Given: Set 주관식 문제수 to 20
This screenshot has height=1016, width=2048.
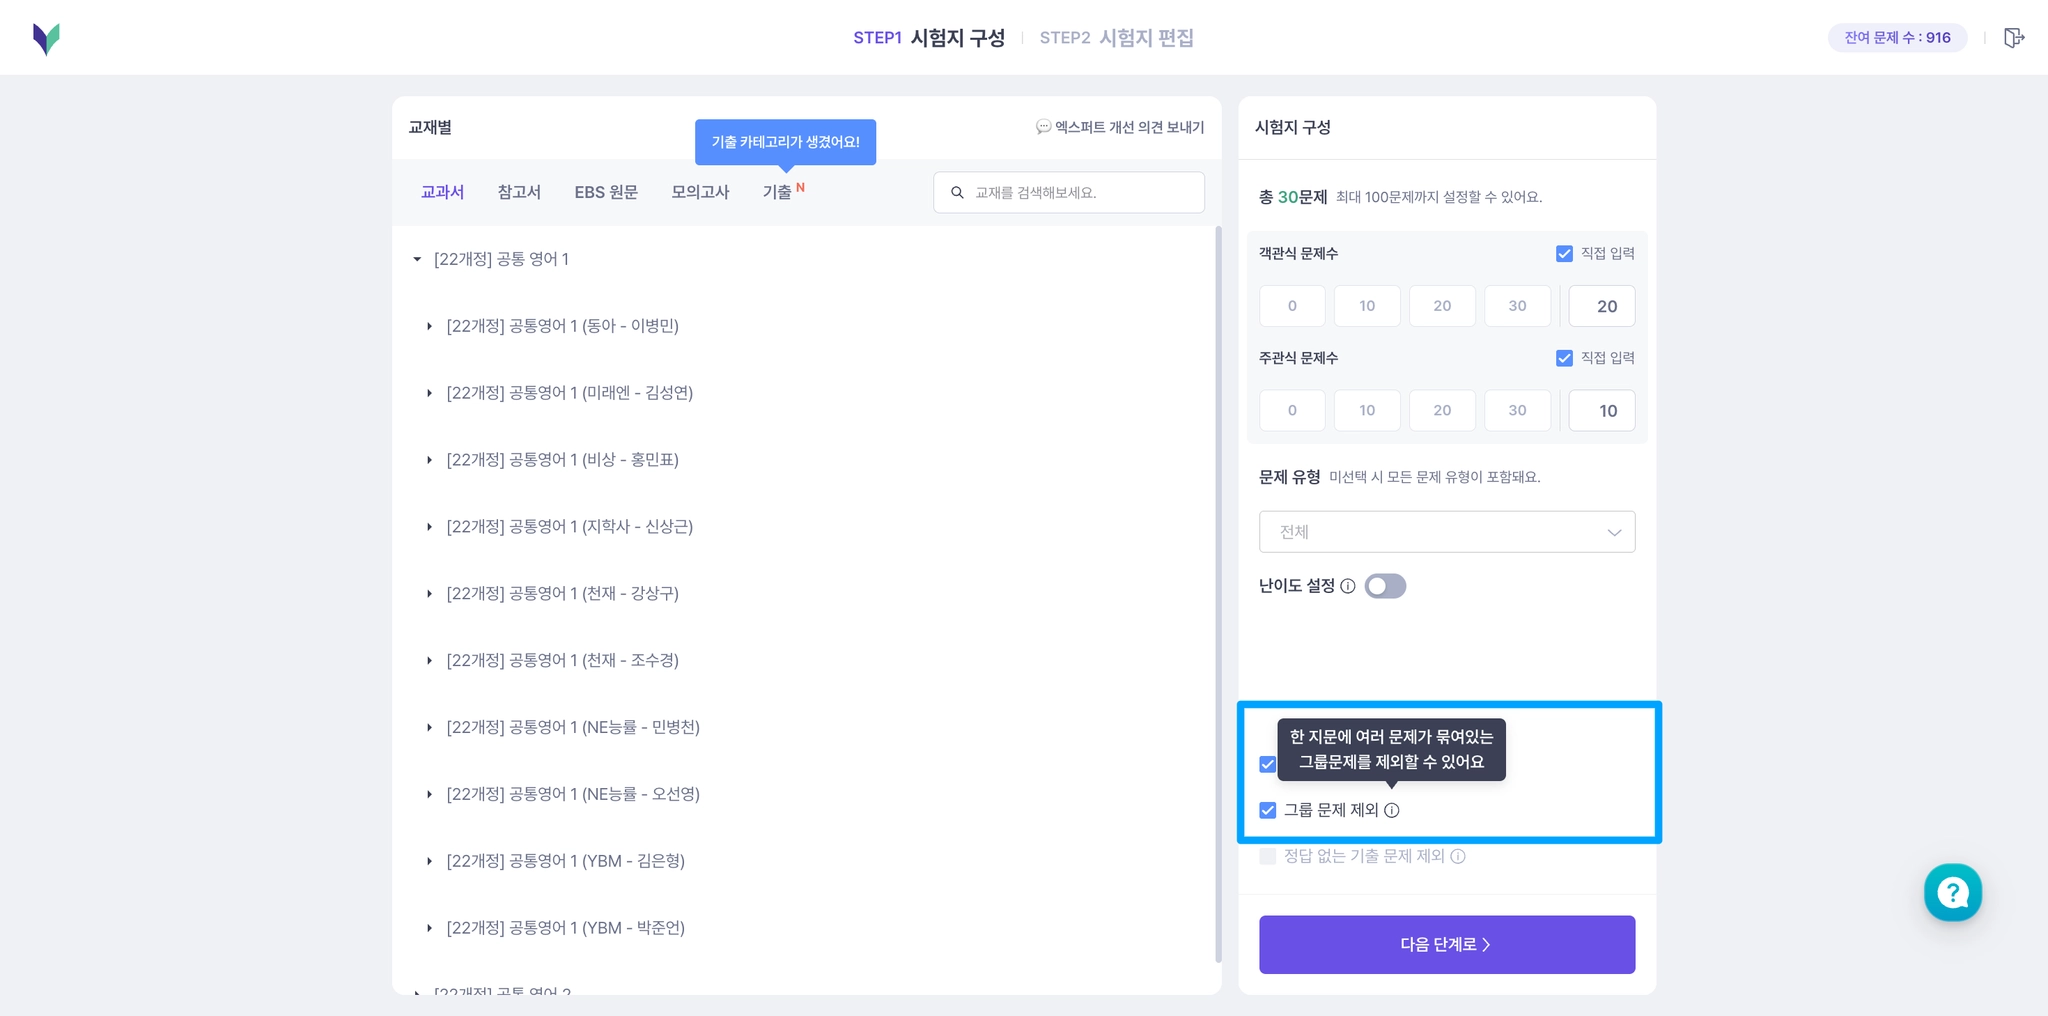Looking at the screenshot, I should (x=1442, y=410).
